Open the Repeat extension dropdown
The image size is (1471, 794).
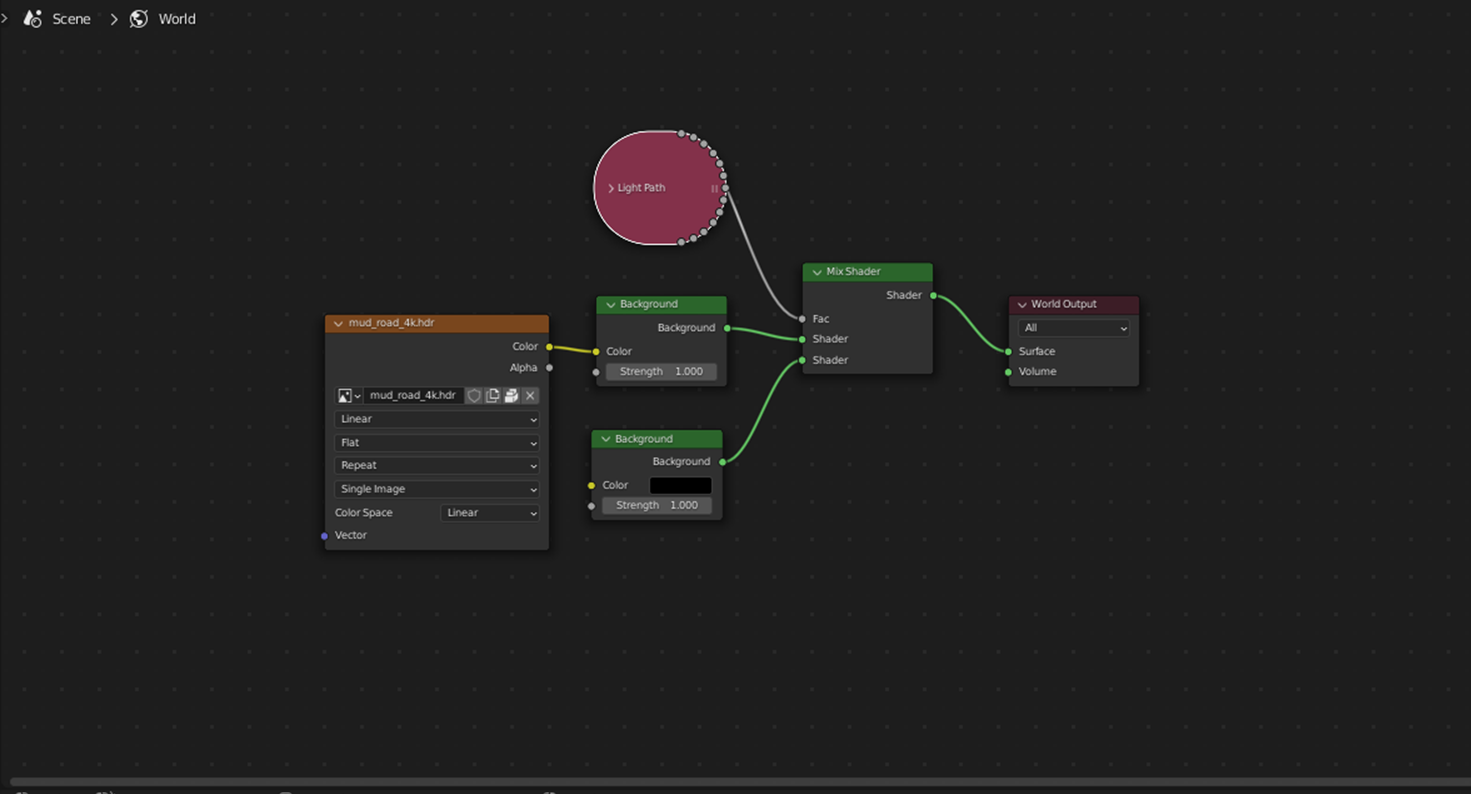pos(437,466)
